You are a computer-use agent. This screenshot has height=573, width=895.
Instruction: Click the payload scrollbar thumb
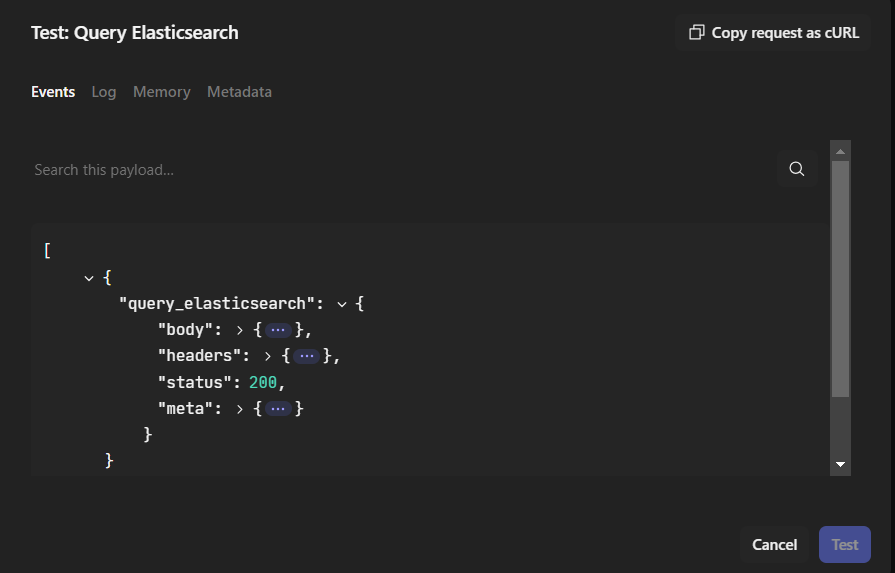pyautogui.click(x=840, y=280)
